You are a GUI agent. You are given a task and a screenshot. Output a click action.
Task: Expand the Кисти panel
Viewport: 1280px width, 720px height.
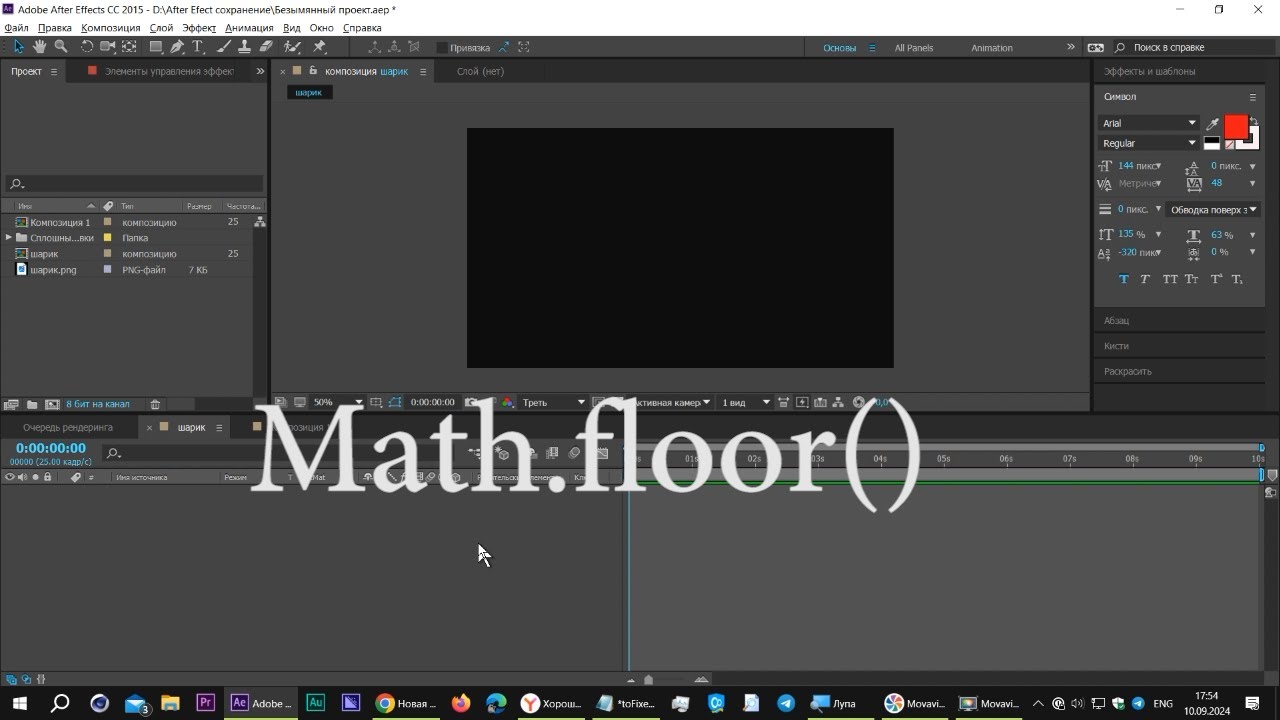(1116, 346)
